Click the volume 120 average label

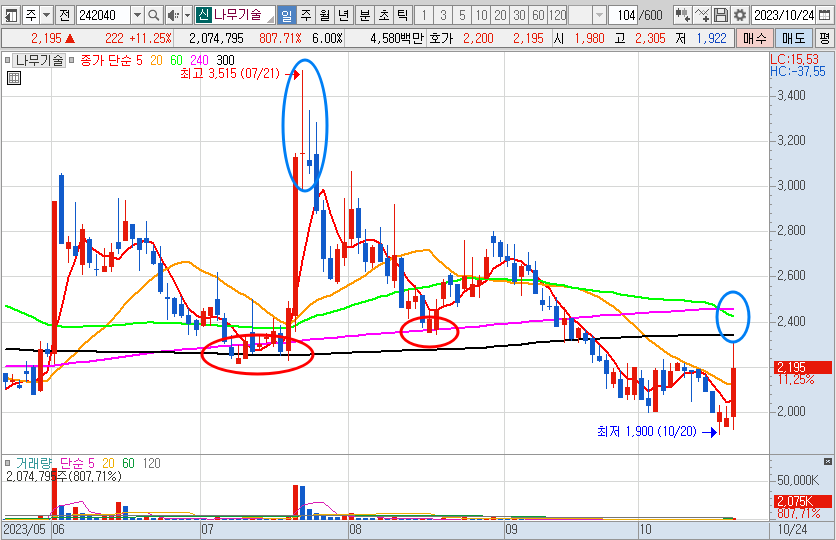(x=151, y=463)
